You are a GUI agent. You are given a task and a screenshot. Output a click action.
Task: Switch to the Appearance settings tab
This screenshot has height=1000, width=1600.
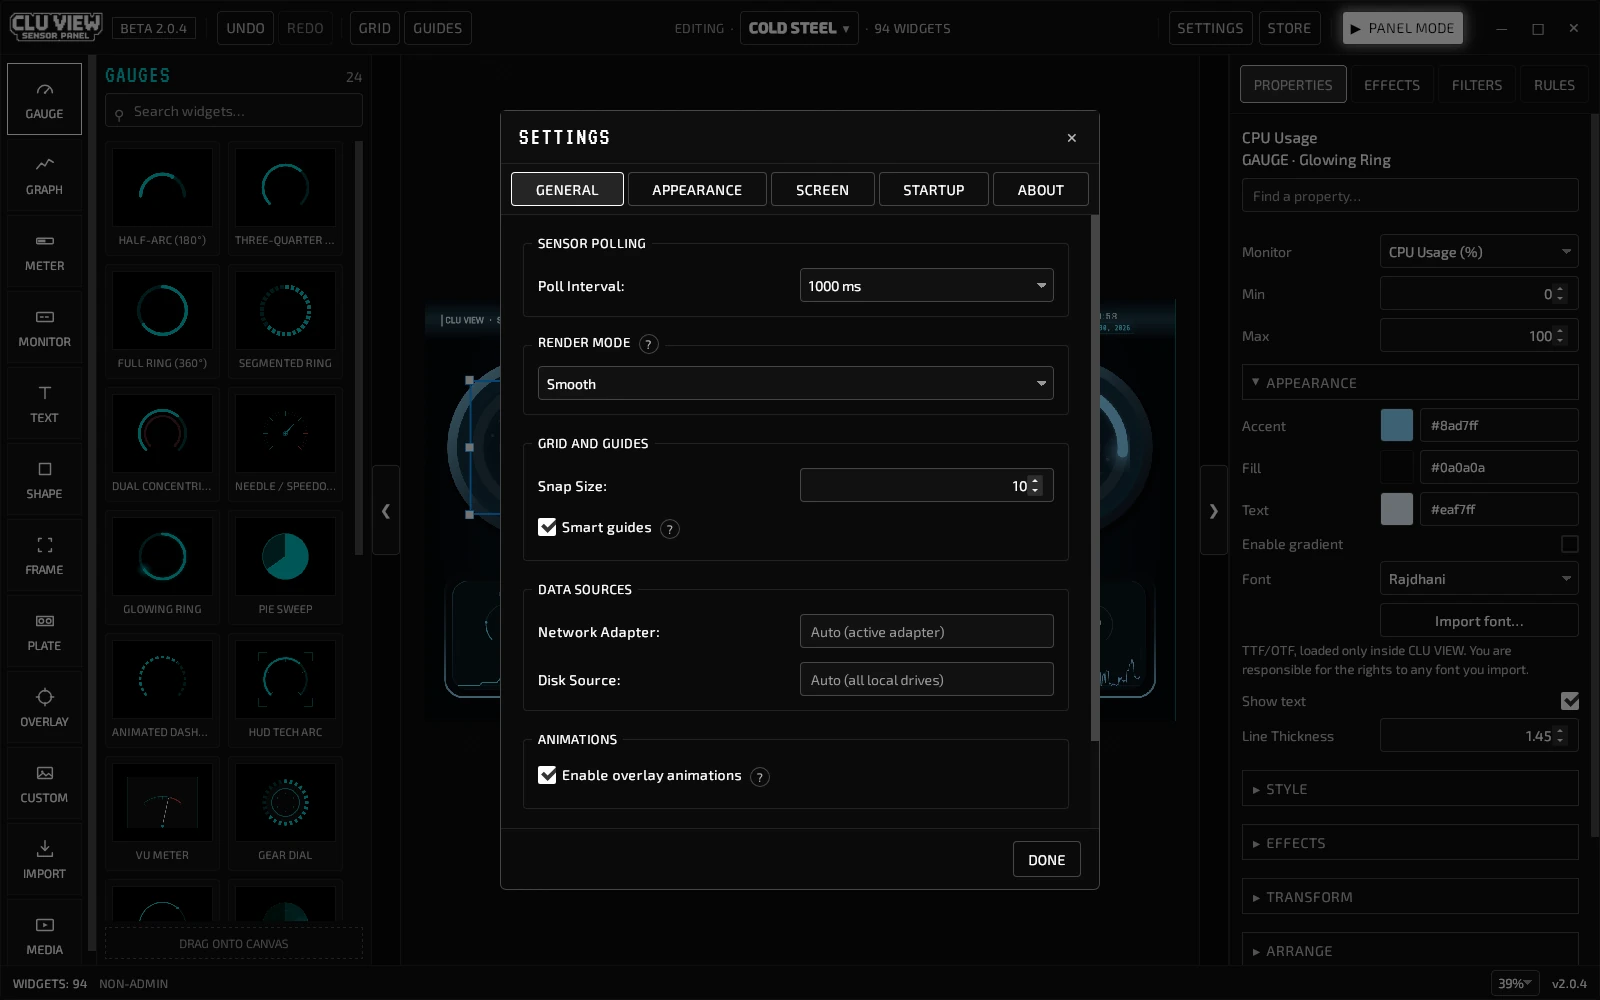697,189
